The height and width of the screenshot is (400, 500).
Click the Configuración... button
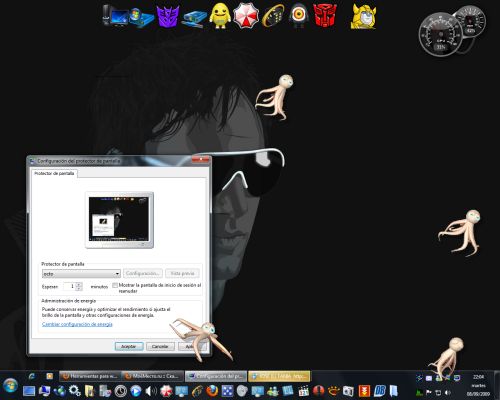143,273
